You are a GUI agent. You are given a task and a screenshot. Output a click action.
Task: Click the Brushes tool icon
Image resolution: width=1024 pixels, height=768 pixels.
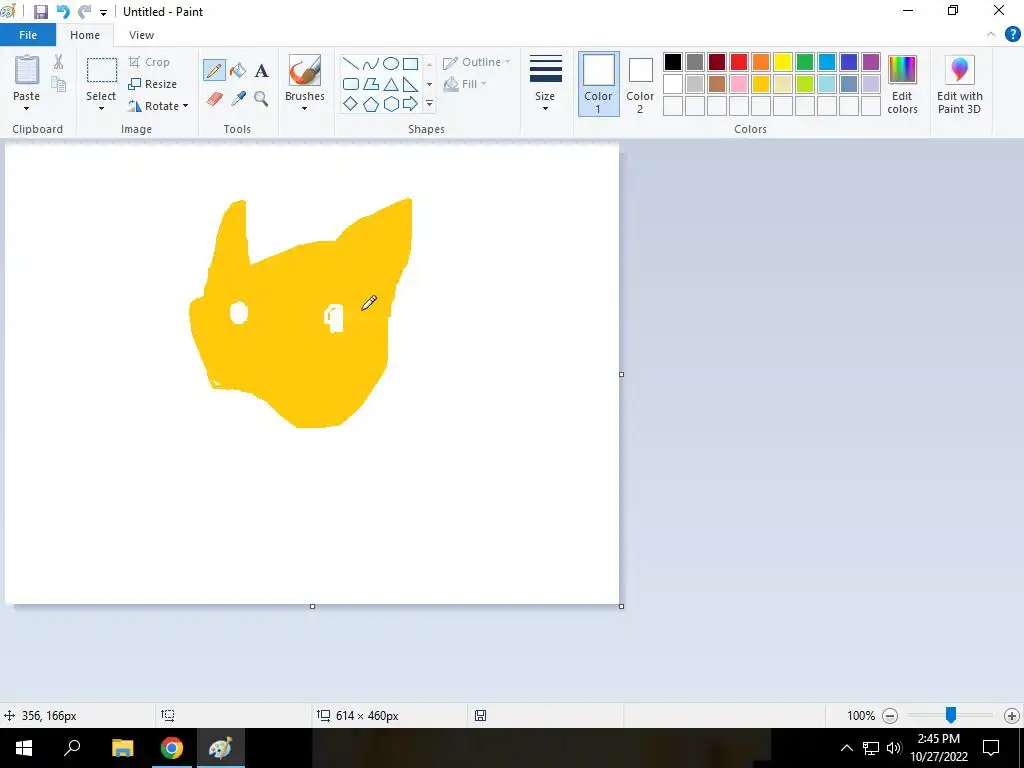coord(304,70)
